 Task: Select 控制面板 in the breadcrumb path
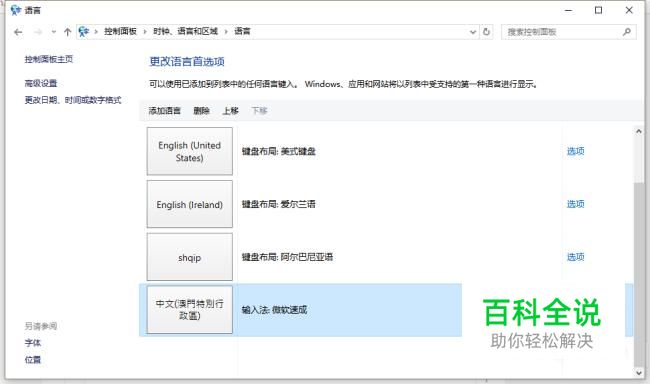120,32
